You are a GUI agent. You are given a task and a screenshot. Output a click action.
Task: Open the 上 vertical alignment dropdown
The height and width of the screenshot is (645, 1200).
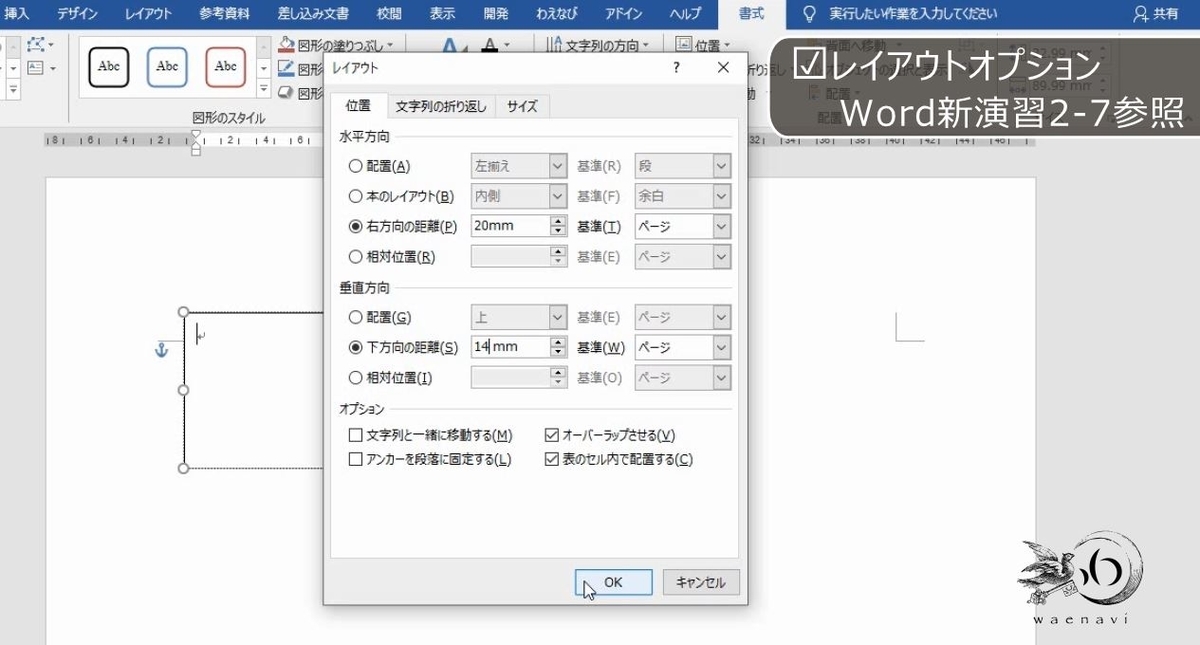click(519, 317)
